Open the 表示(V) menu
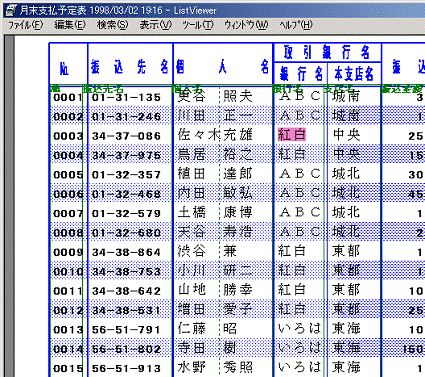Image resolution: width=425 pixels, height=377 pixels. click(x=155, y=25)
